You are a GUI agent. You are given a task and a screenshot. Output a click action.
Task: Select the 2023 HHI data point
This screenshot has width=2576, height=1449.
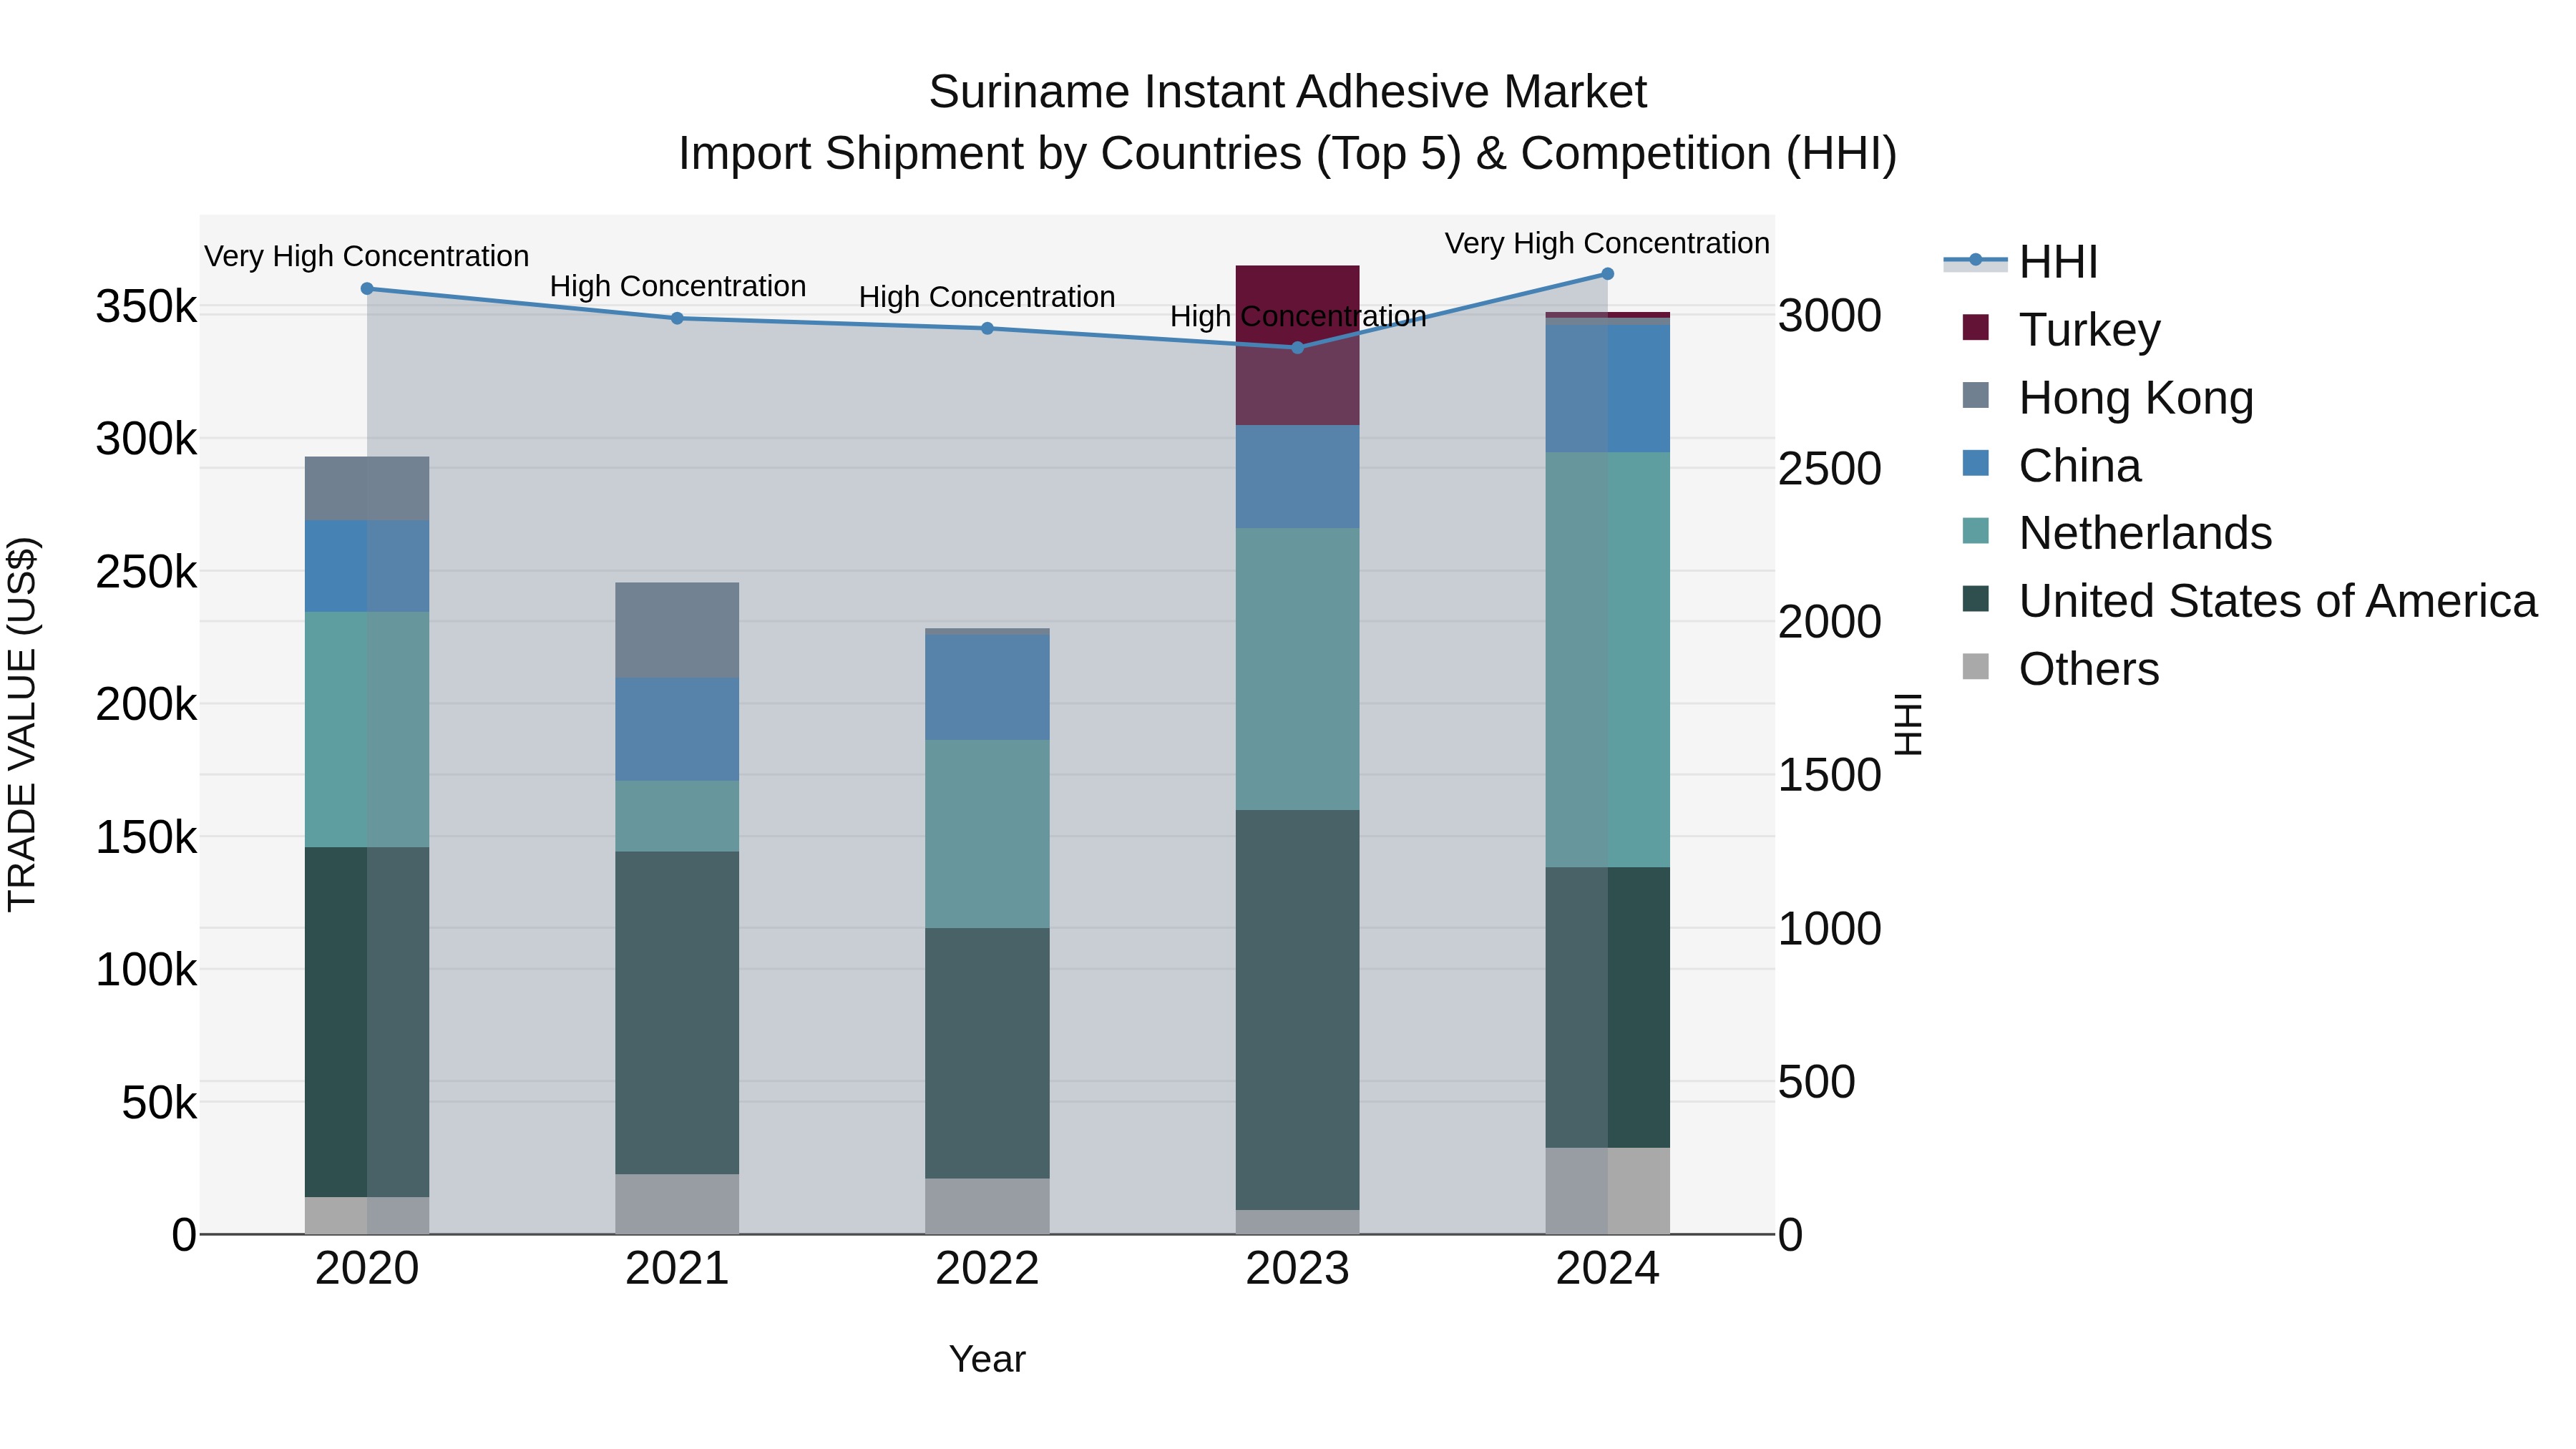(1298, 348)
